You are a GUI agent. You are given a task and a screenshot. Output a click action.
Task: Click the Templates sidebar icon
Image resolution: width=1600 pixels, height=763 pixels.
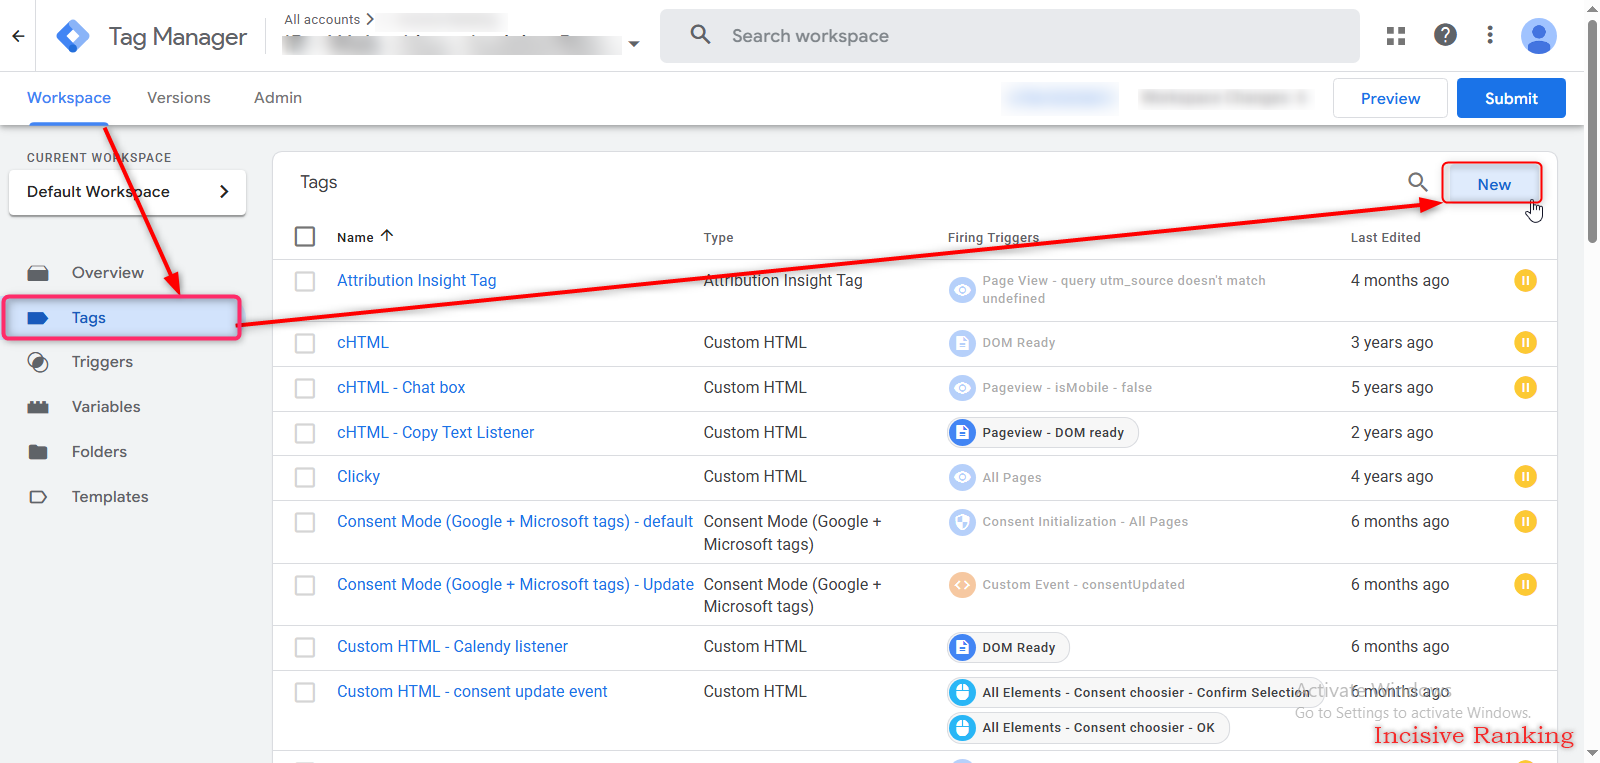(x=38, y=497)
